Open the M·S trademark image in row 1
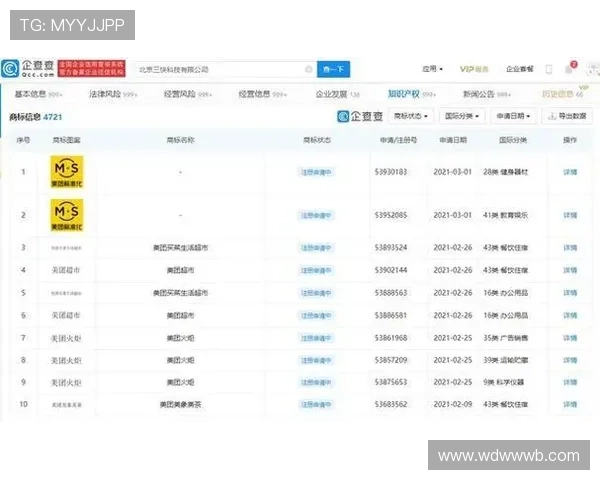The image size is (600, 480). click(67, 172)
